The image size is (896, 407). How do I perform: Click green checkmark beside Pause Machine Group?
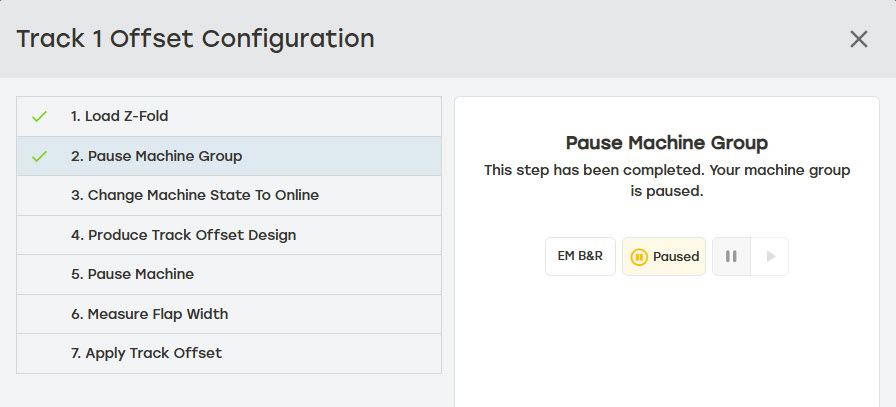coord(40,156)
